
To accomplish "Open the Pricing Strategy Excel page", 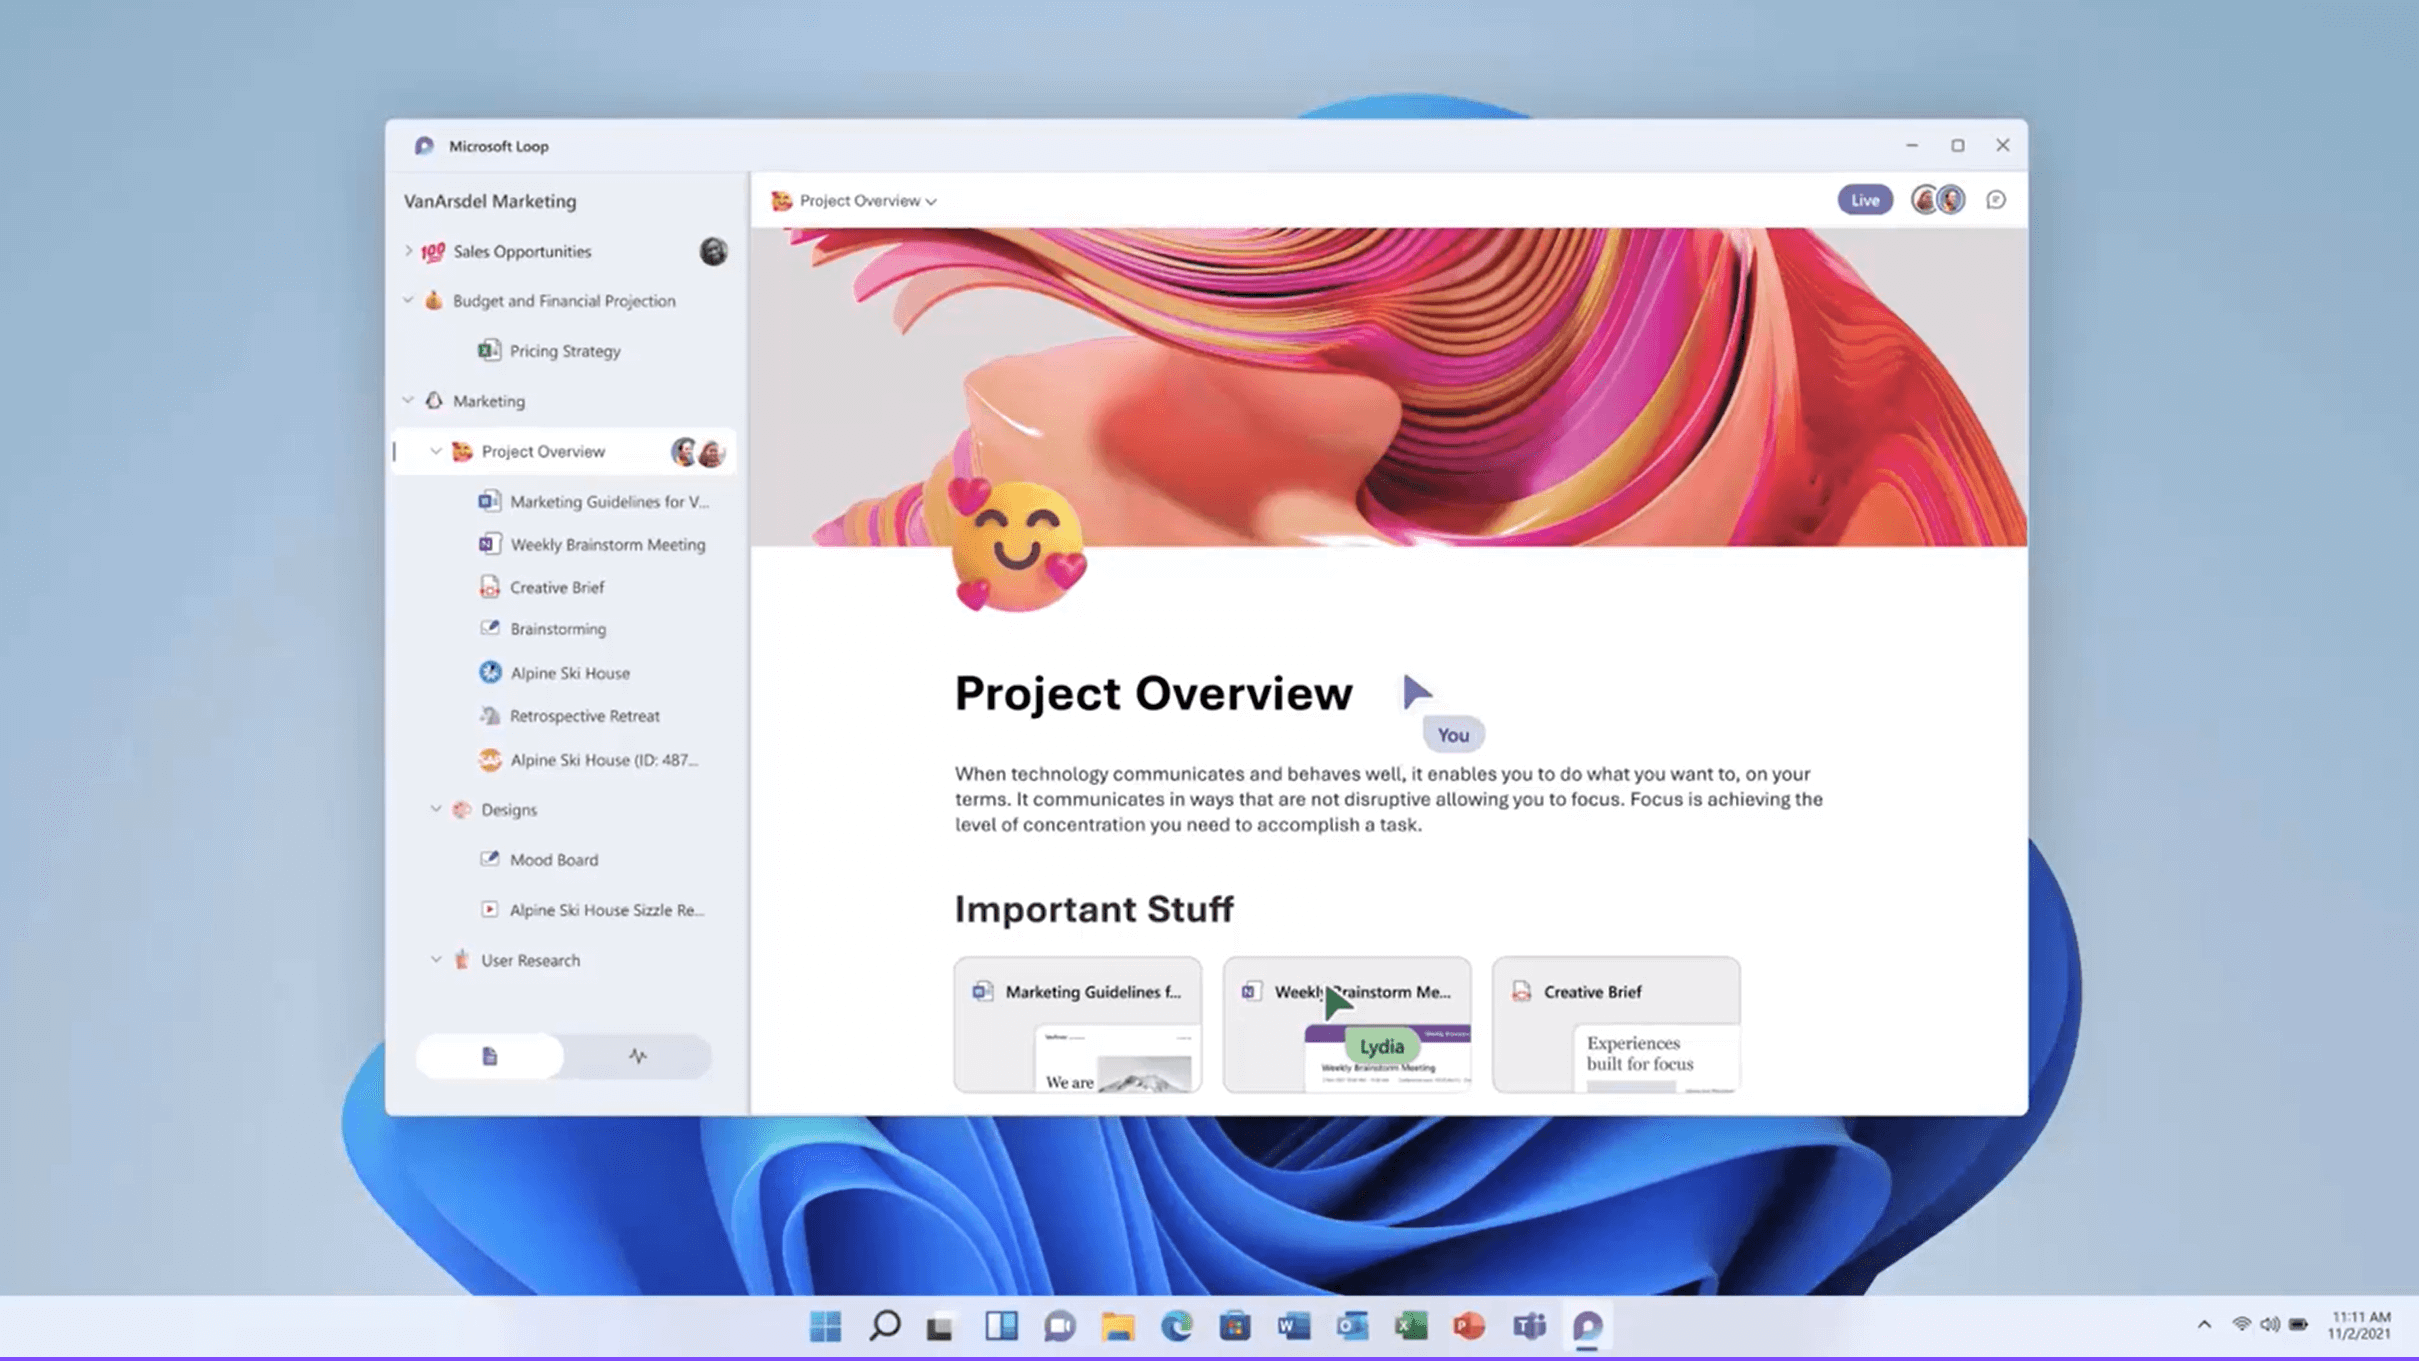I will pos(563,350).
